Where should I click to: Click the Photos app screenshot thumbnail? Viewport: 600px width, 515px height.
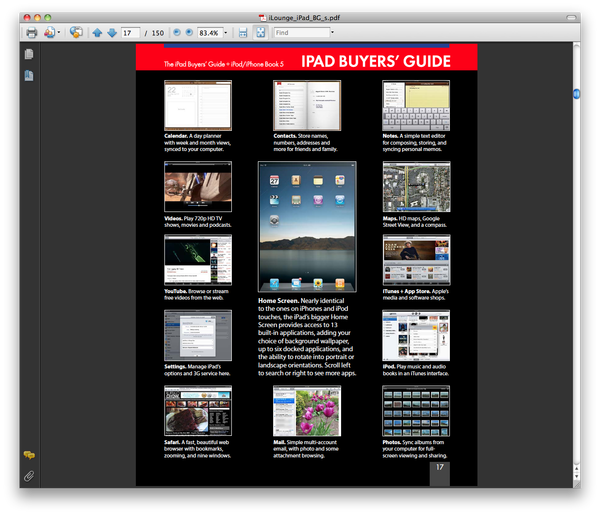[416, 411]
